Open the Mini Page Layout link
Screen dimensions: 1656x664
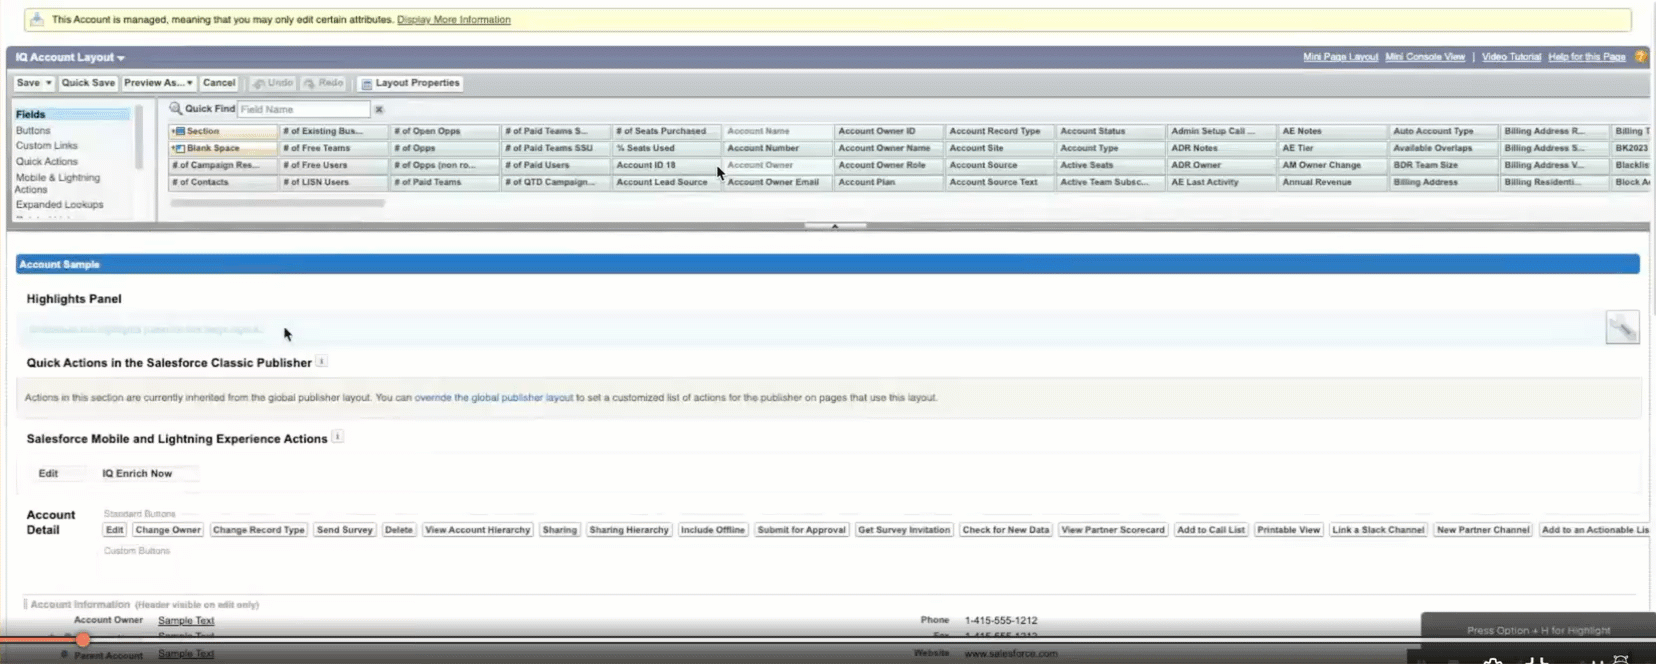pyautogui.click(x=1339, y=57)
